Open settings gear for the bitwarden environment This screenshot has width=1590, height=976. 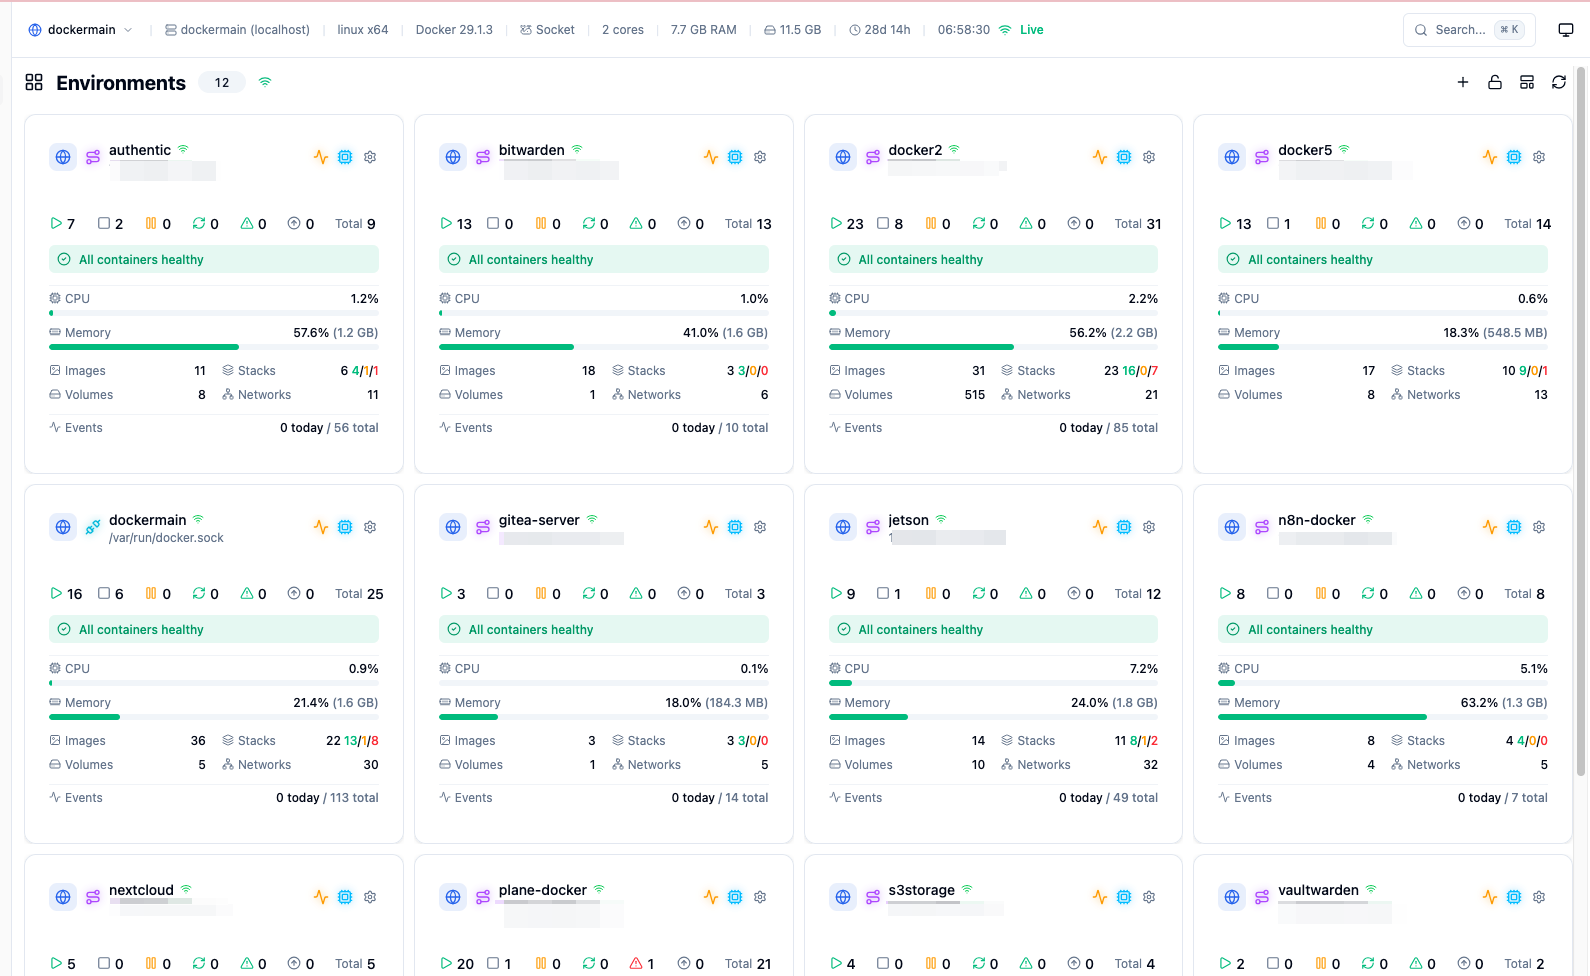tap(760, 157)
